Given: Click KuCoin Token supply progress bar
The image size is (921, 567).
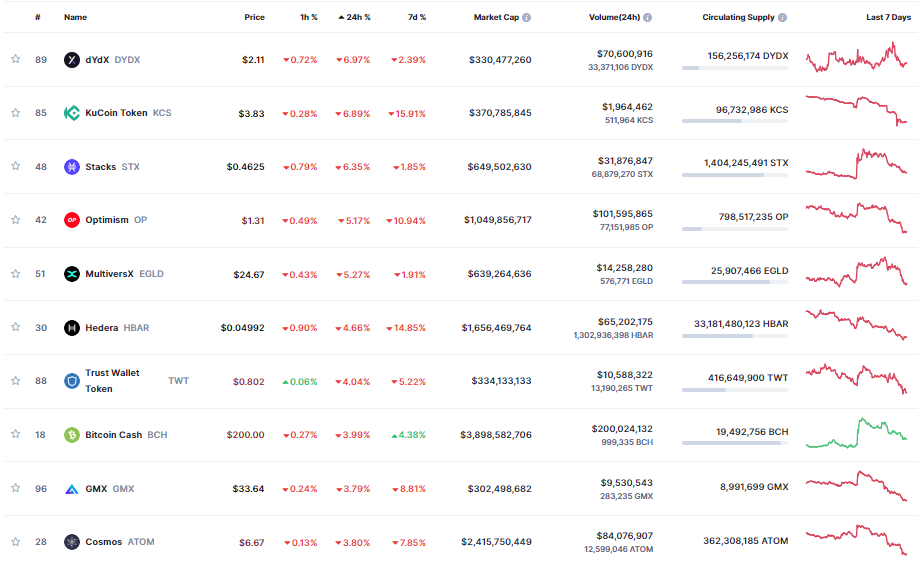Looking at the screenshot, I should (735, 121).
